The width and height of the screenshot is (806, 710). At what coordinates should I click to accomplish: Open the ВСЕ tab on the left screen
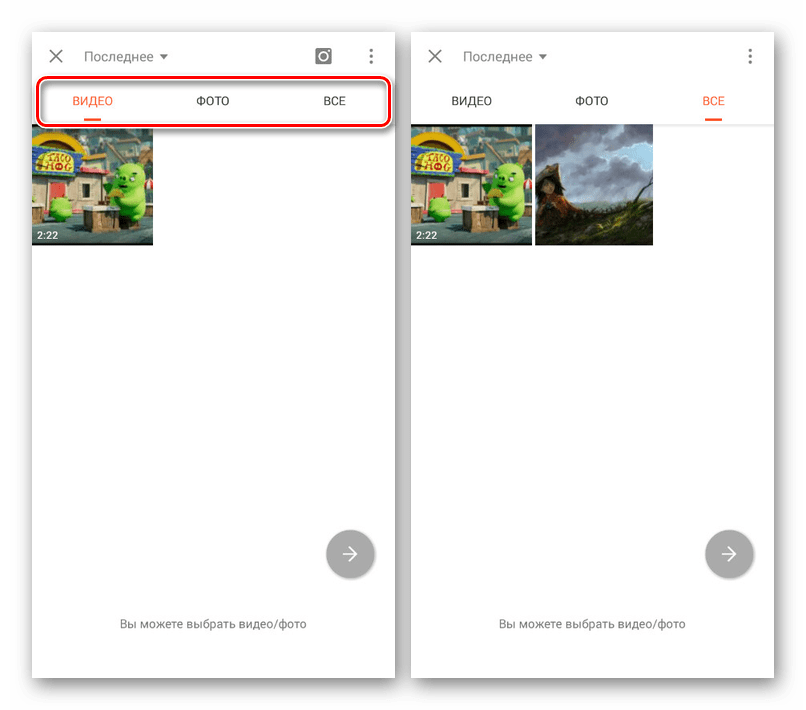point(334,100)
